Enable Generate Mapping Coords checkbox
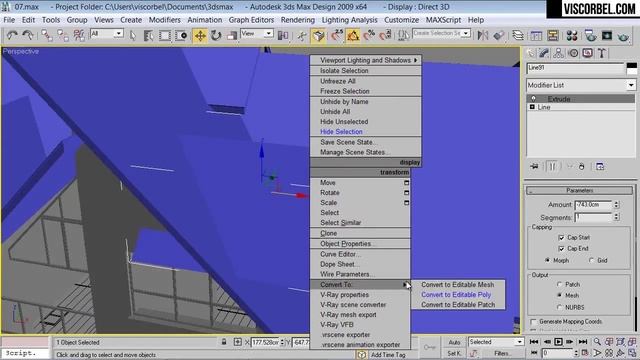 533,322
